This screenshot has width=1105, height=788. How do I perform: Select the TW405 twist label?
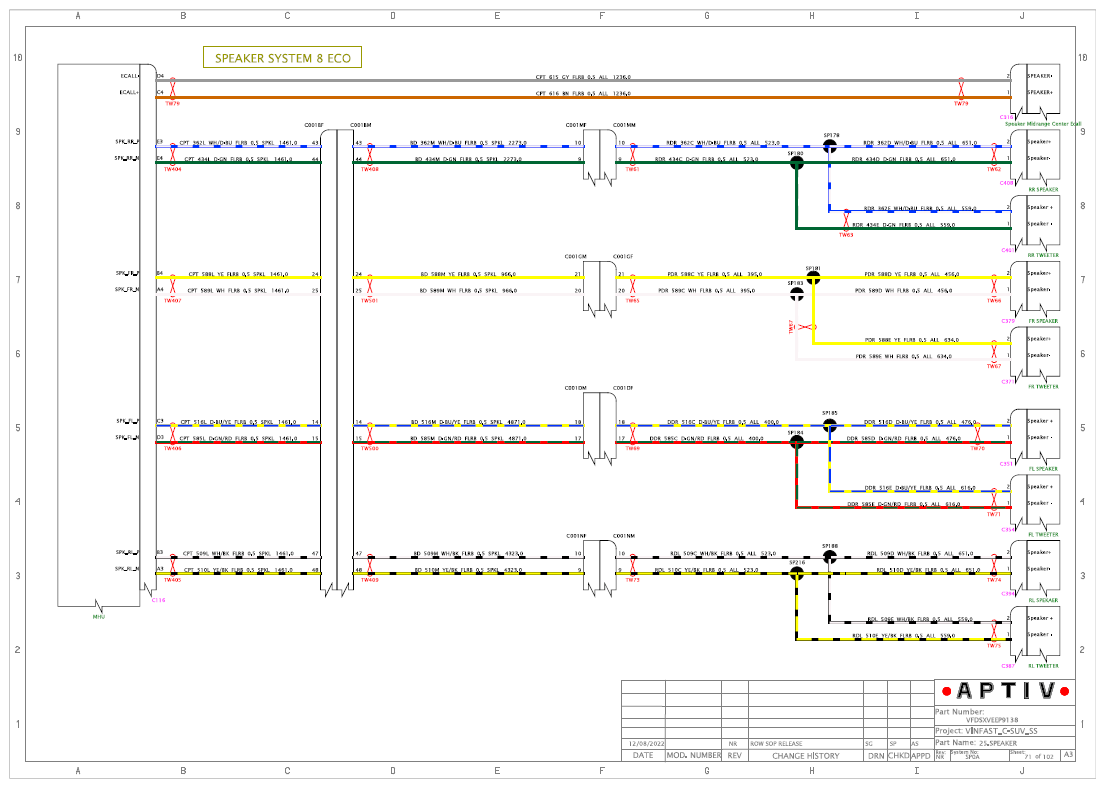[173, 580]
